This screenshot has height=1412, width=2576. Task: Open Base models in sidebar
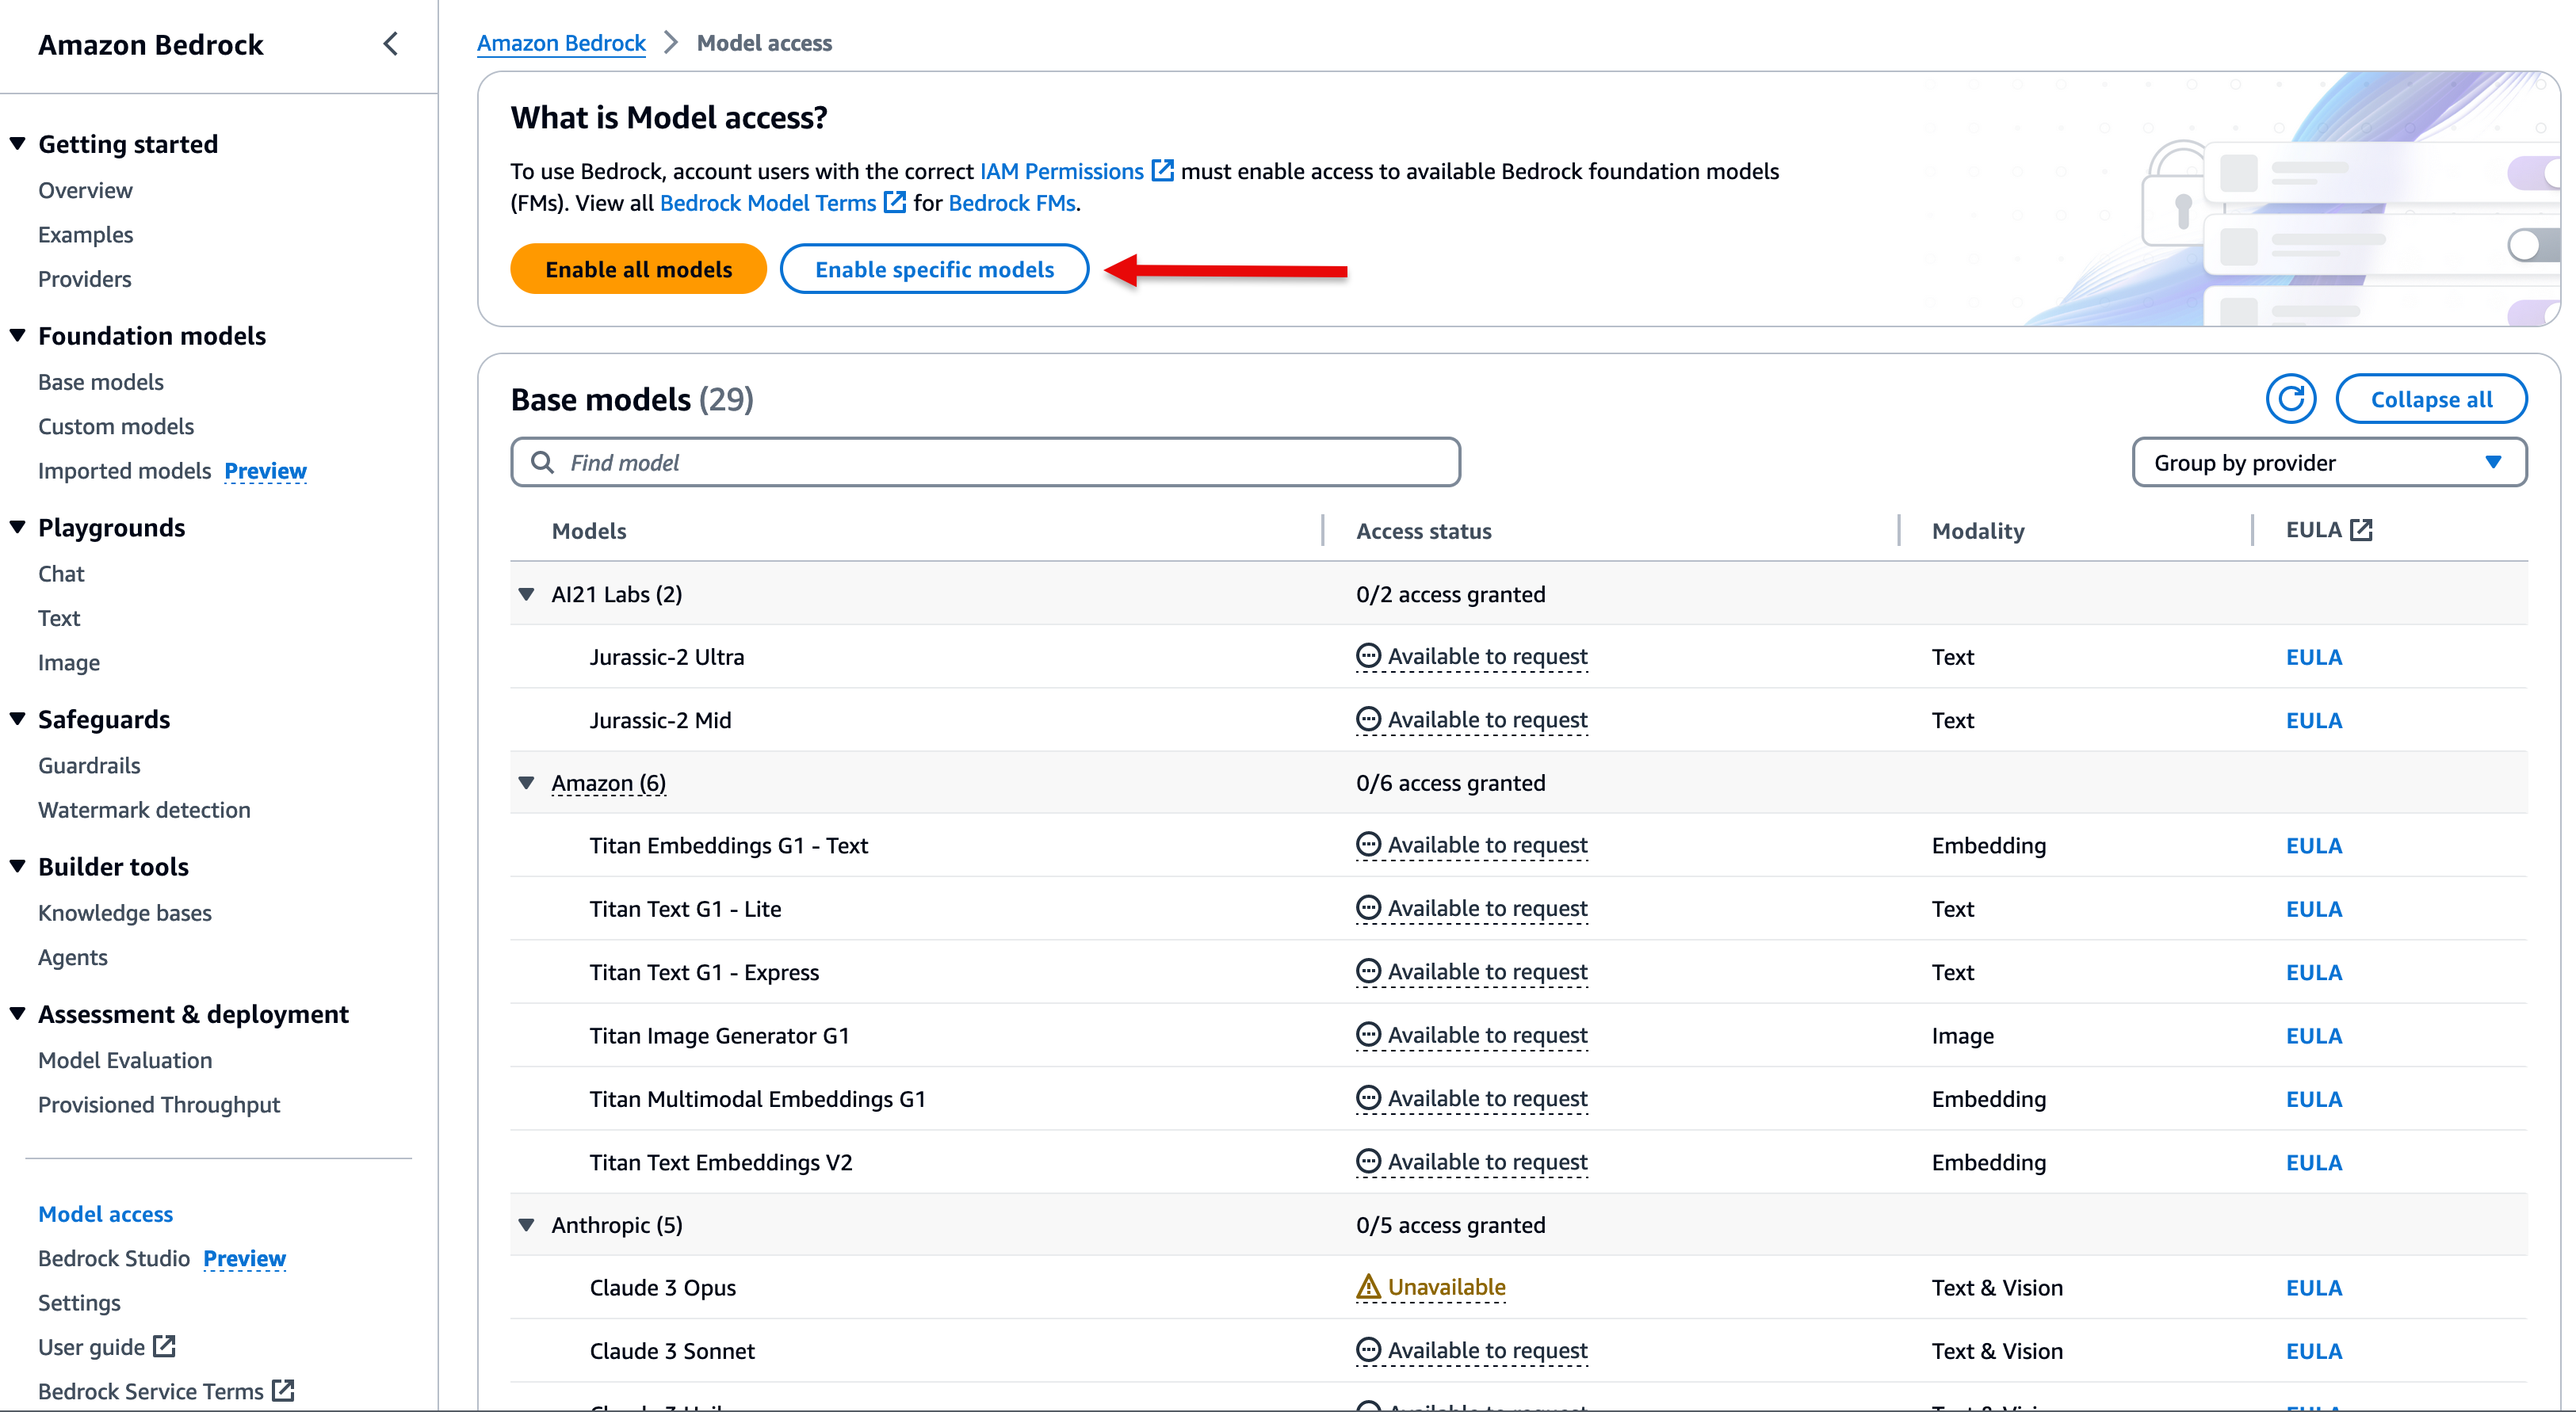point(101,382)
